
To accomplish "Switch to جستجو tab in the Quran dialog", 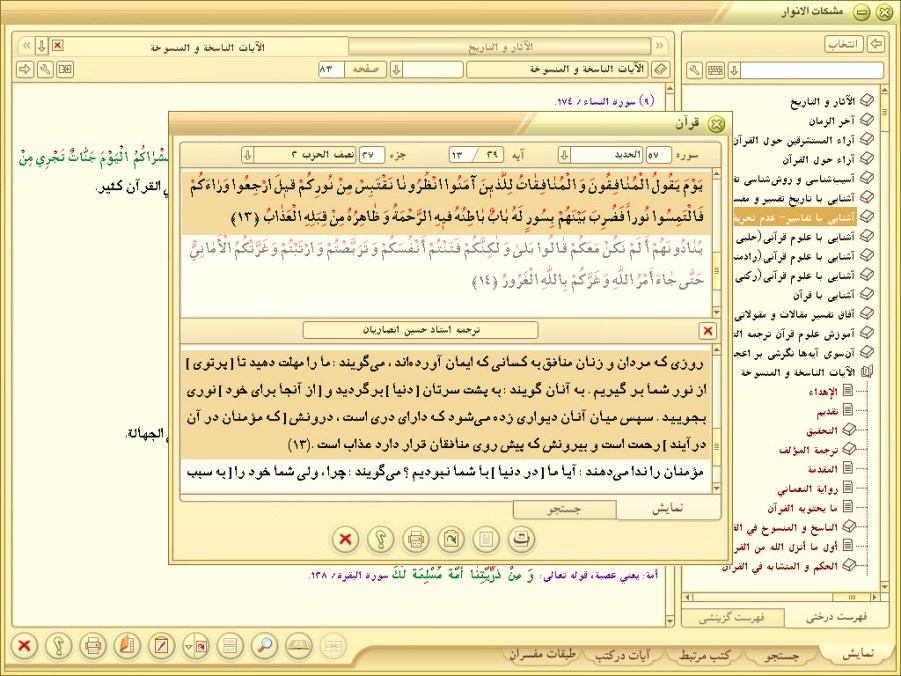I will pyautogui.click(x=564, y=509).
